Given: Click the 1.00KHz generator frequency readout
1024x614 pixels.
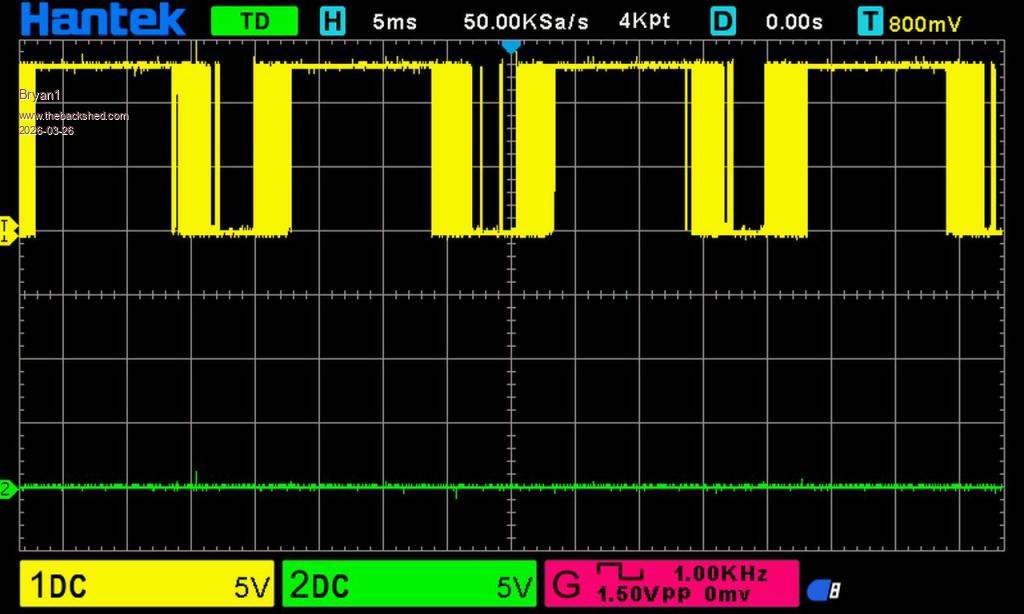Looking at the screenshot, I should (x=720, y=574).
